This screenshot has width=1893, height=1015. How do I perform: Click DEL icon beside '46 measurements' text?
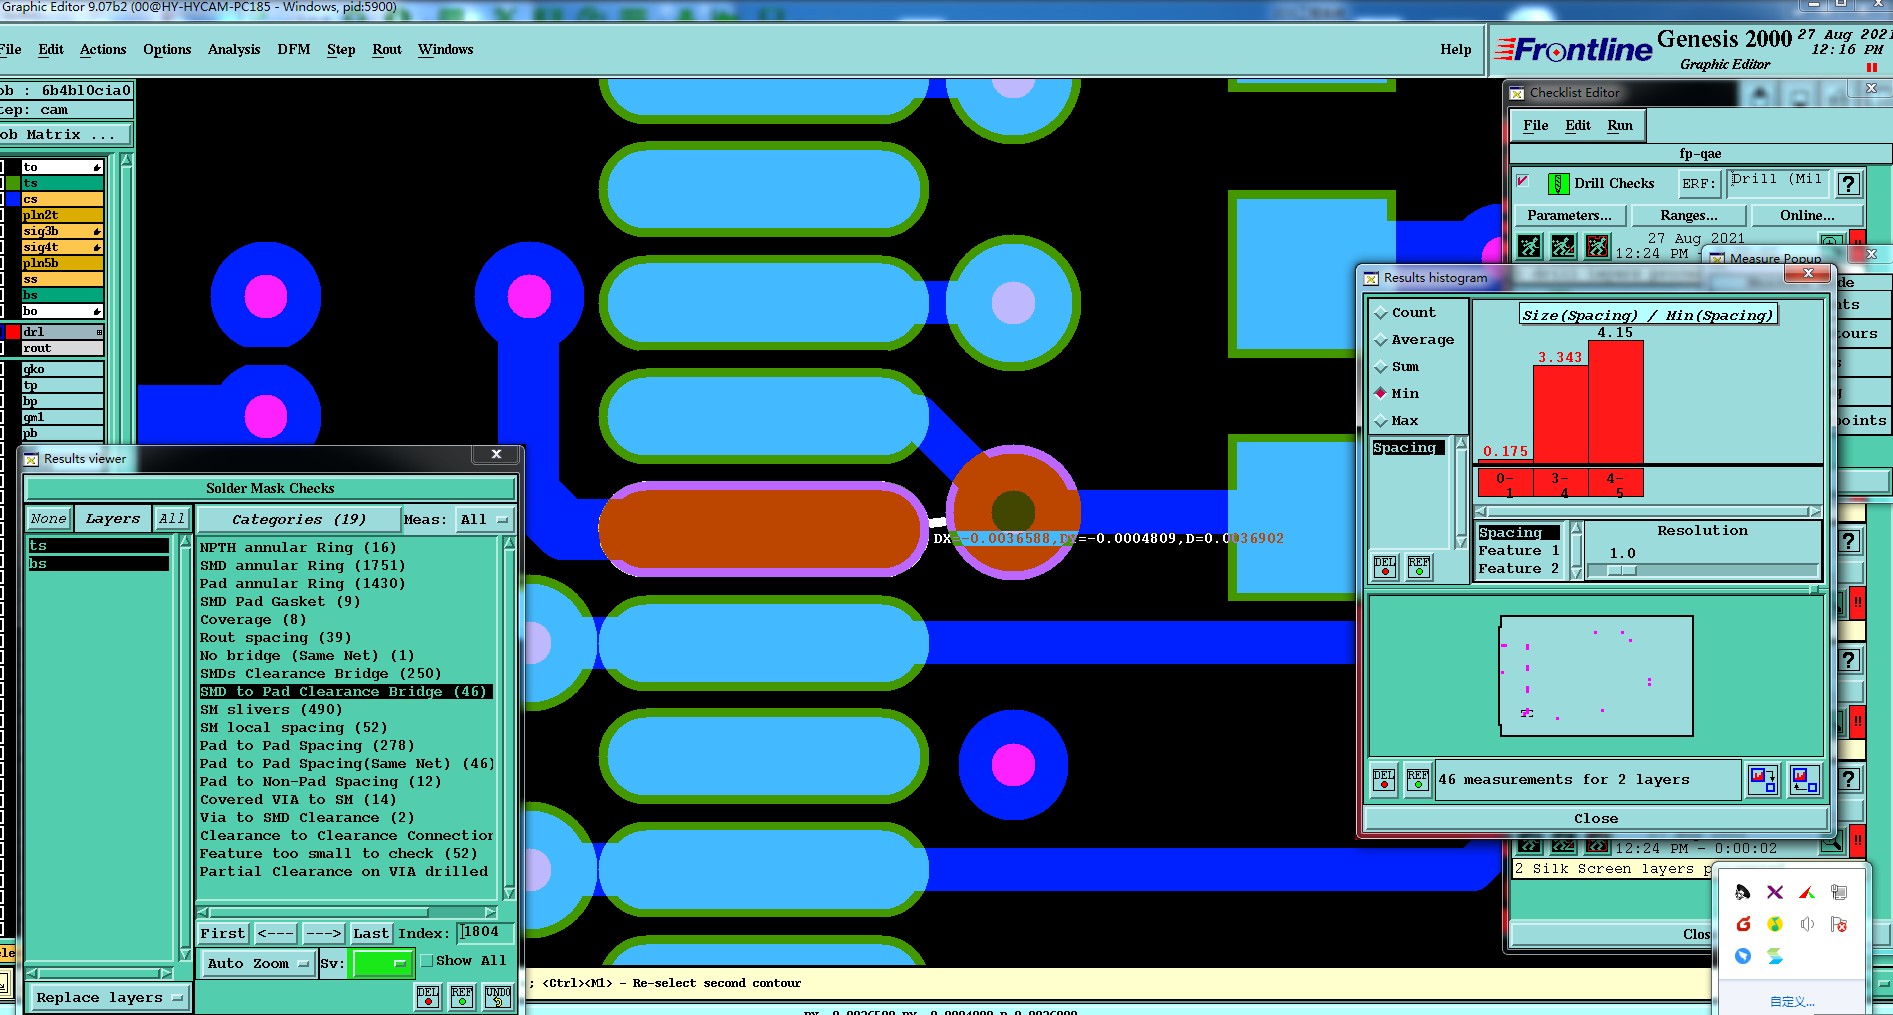coord(1384,779)
